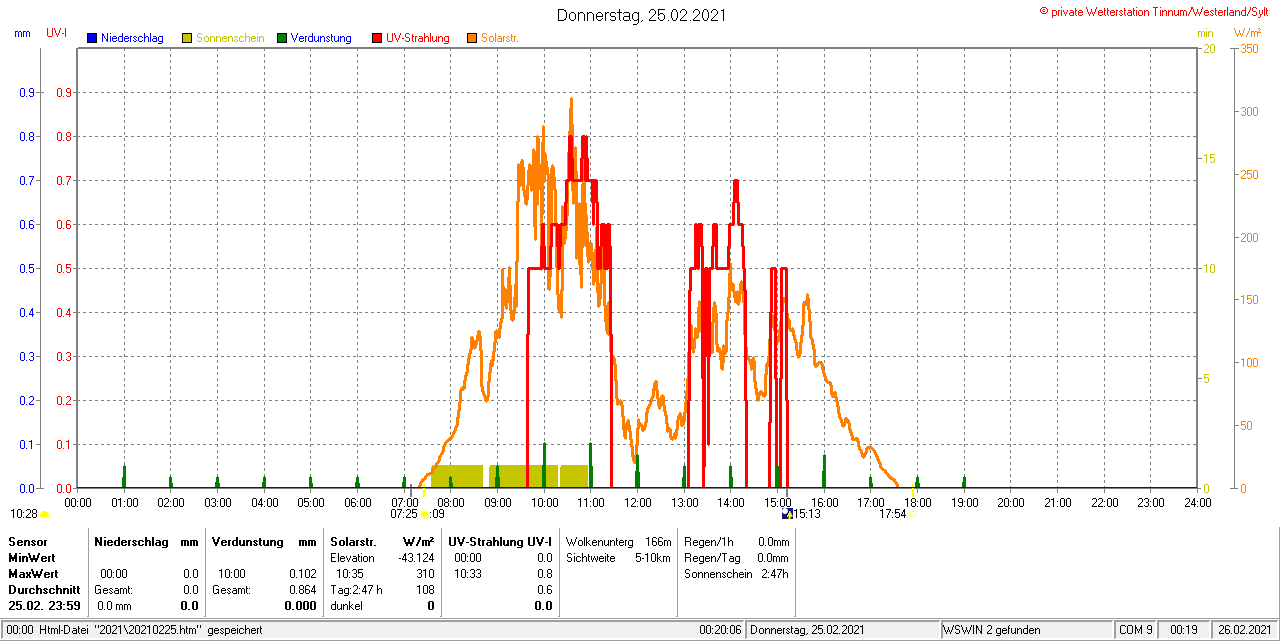
Task: Click the UV max time 10:33
Action: [468, 574]
